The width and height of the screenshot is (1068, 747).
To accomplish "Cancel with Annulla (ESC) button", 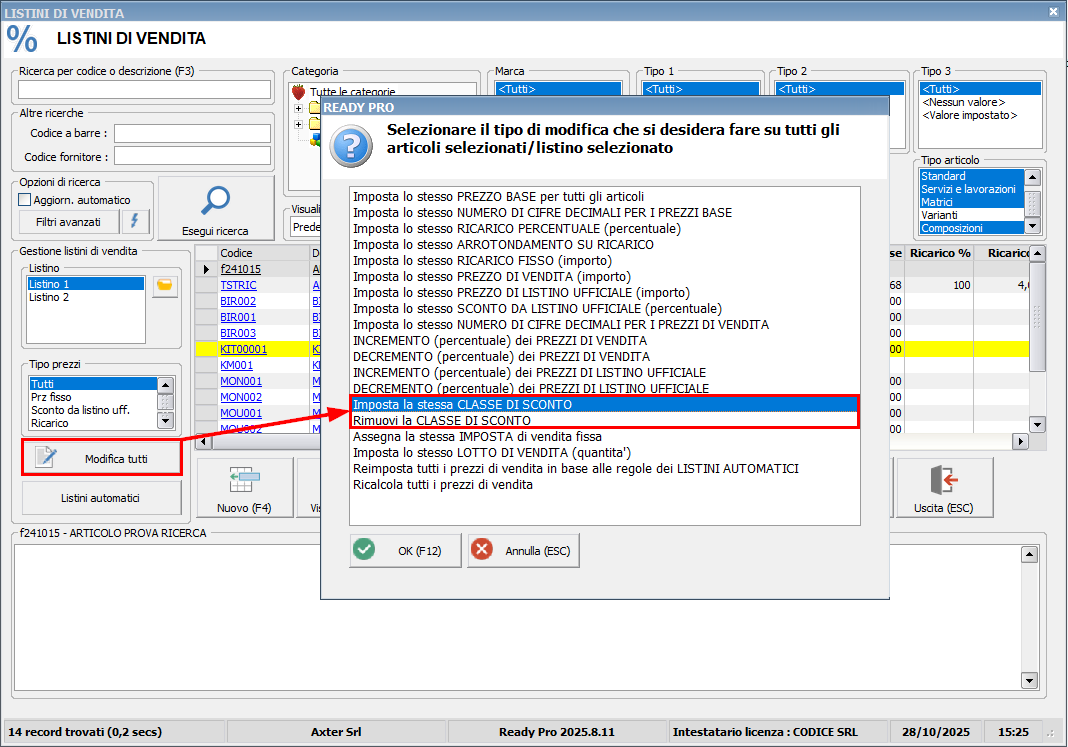I will point(523,550).
